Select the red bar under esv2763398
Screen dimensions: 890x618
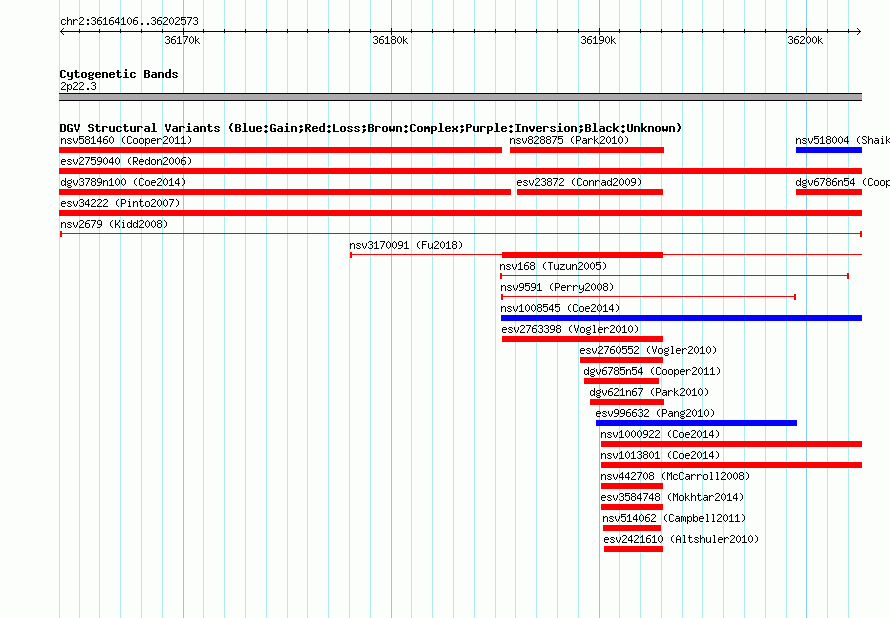(582, 339)
